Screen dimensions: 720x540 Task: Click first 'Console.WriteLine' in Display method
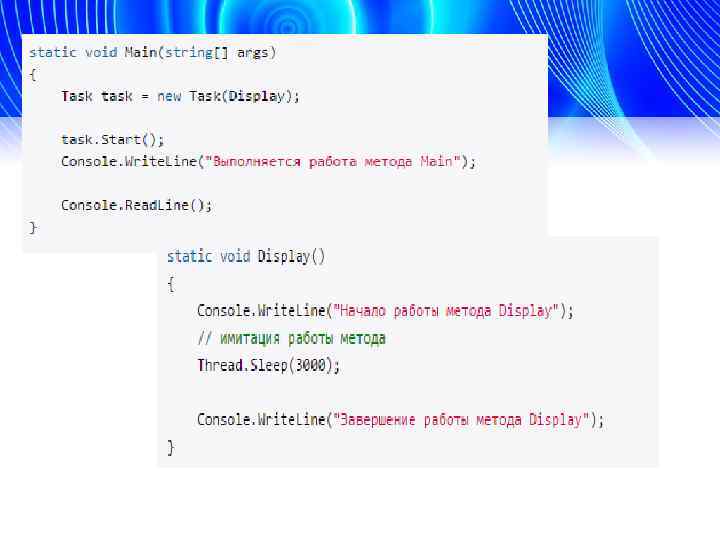point(261,311)
